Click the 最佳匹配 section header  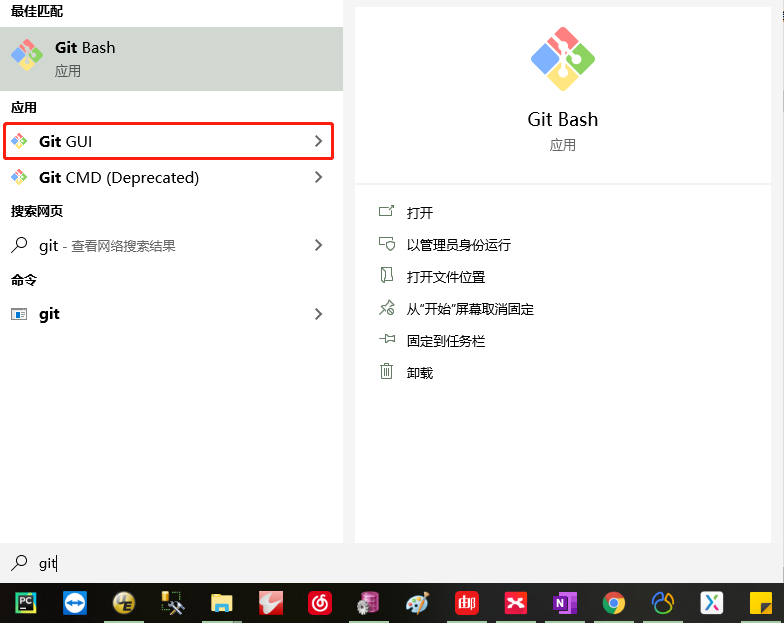coord(37,11)
